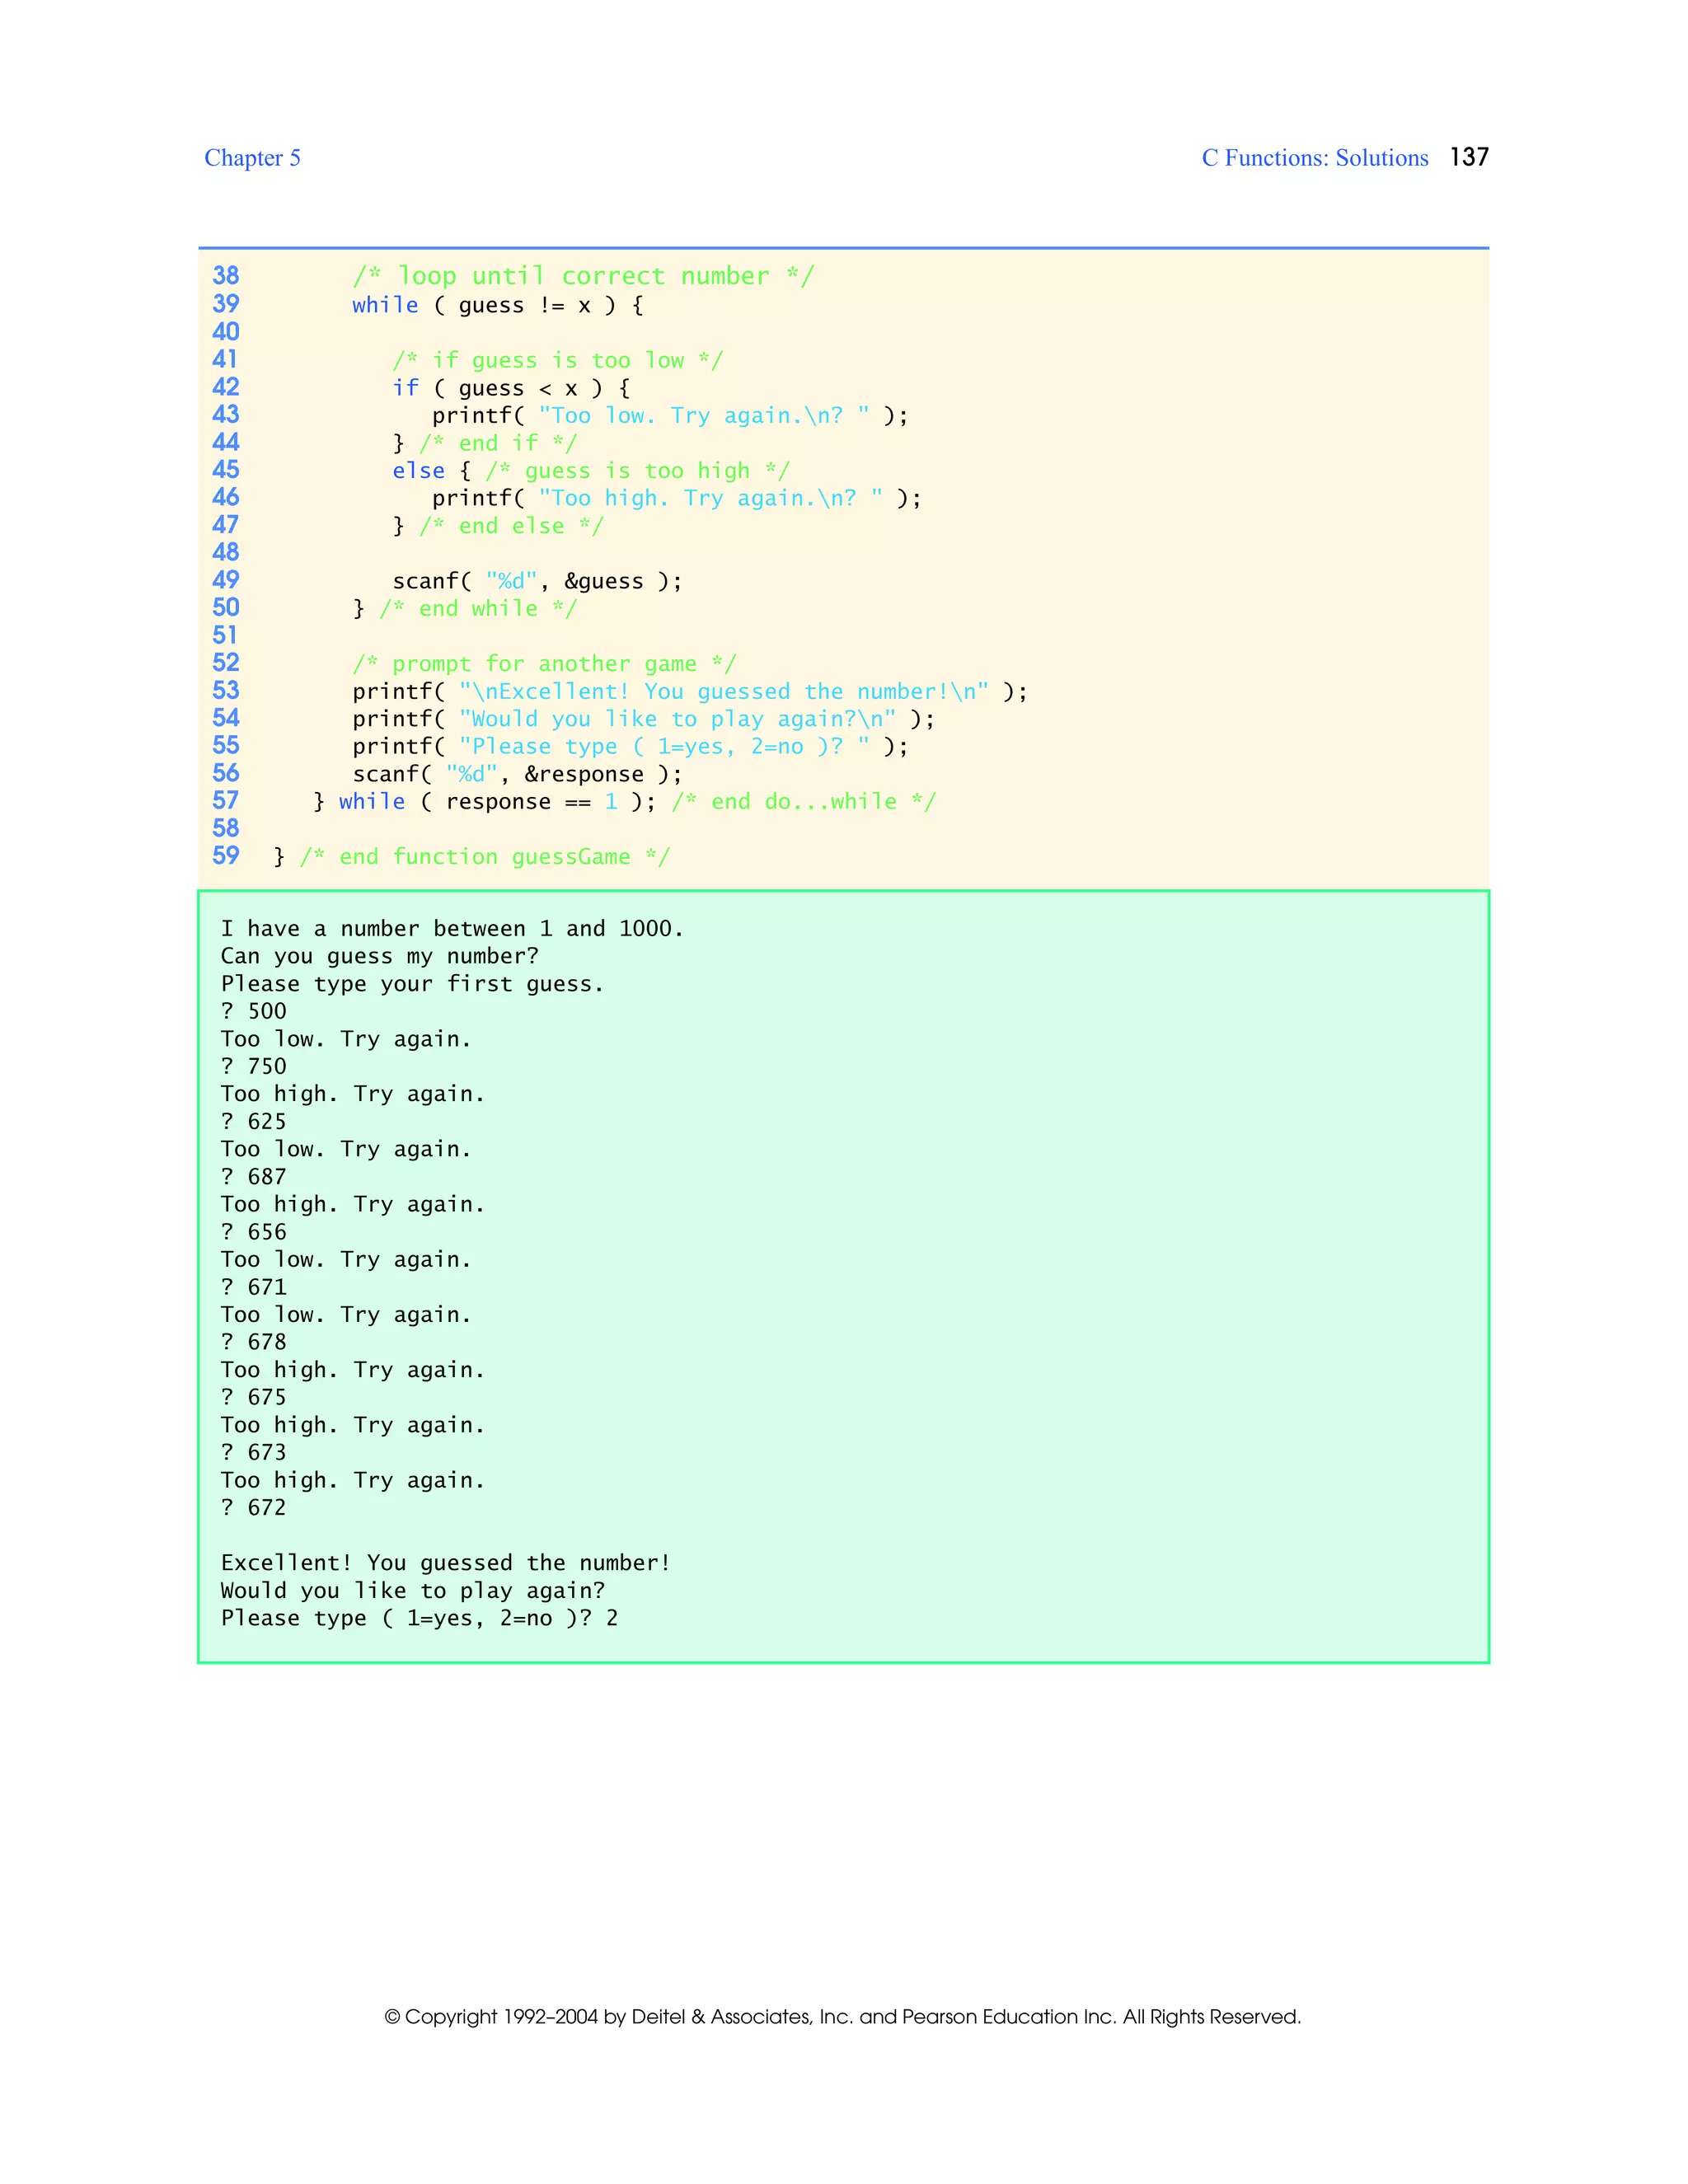Viewport: 1688px width, 2184px height.
Task: Click the Too low printf statement
Action: tap(670, 416)
